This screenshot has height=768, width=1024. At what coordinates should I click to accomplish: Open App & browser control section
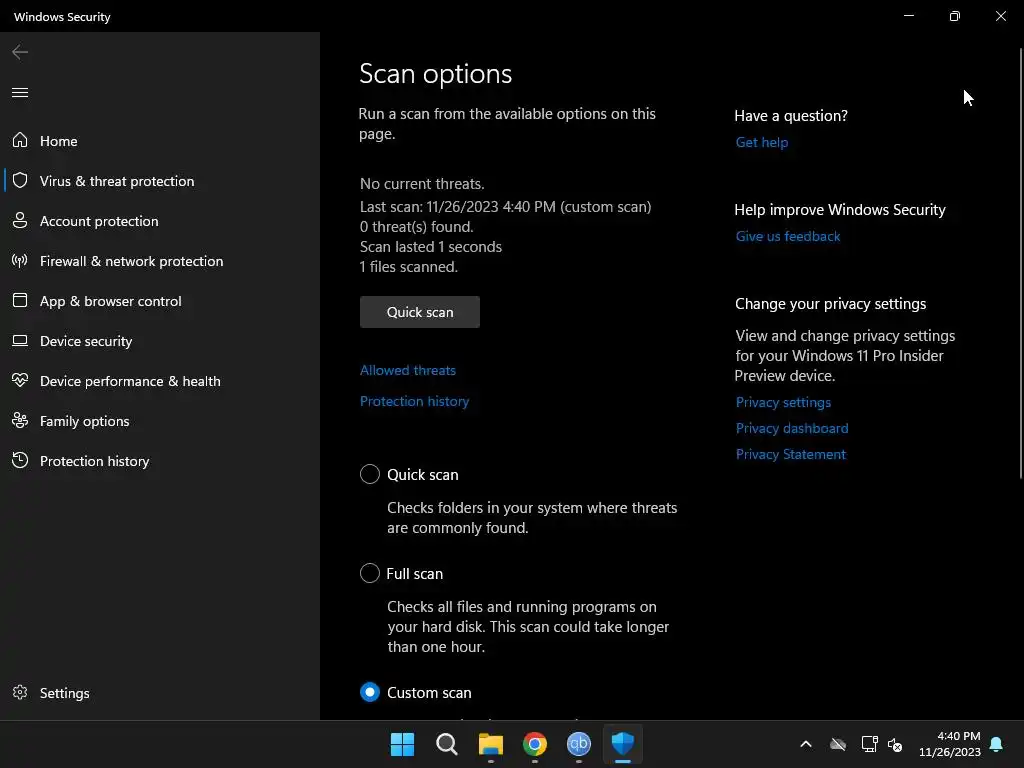point(160,300)
